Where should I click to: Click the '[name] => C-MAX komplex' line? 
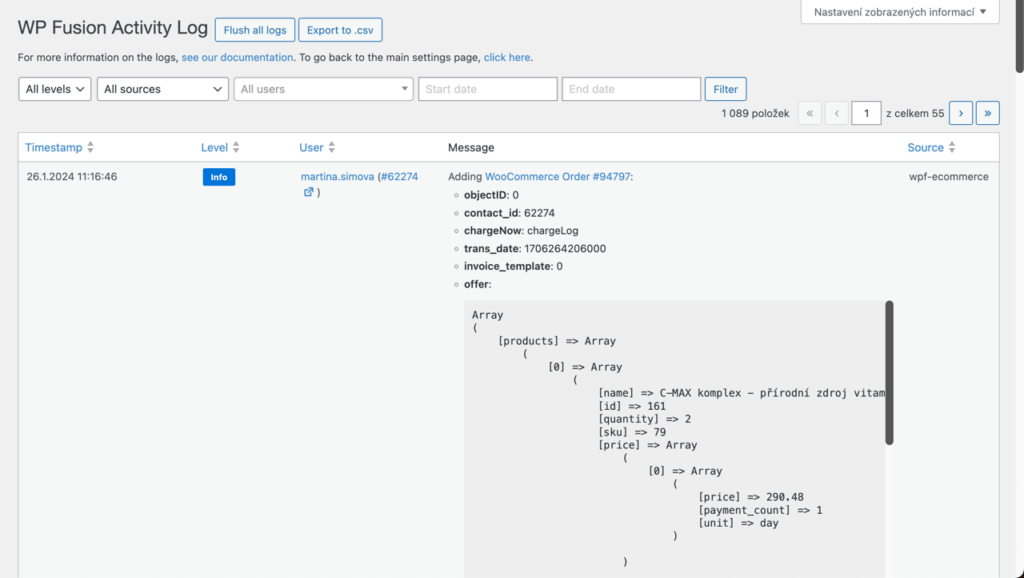[741, 393]
